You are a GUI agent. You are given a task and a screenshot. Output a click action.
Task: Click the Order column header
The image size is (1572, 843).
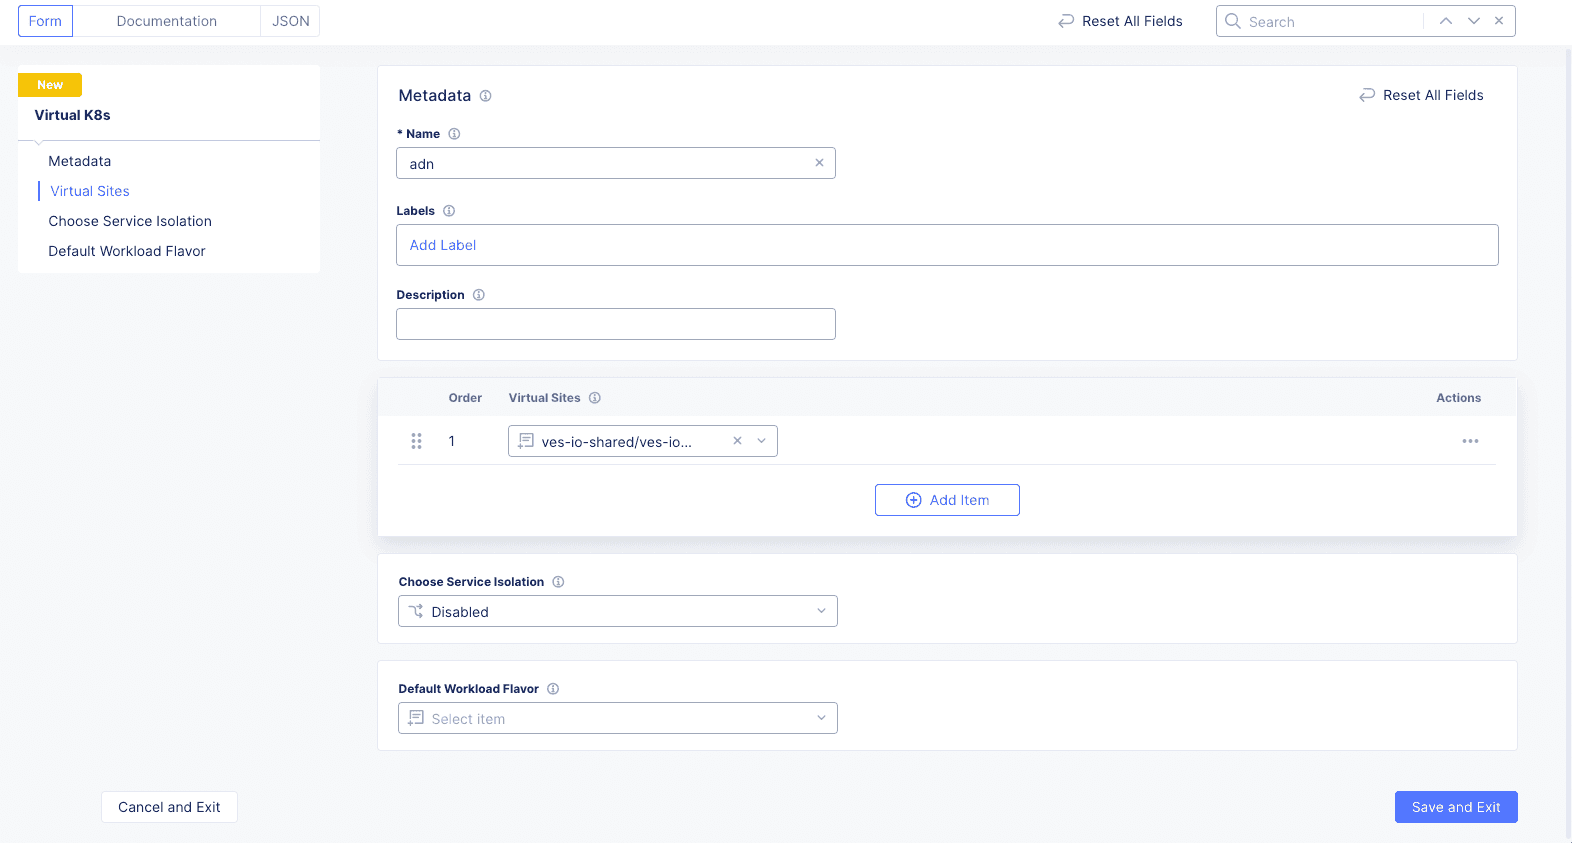(465, 398)
